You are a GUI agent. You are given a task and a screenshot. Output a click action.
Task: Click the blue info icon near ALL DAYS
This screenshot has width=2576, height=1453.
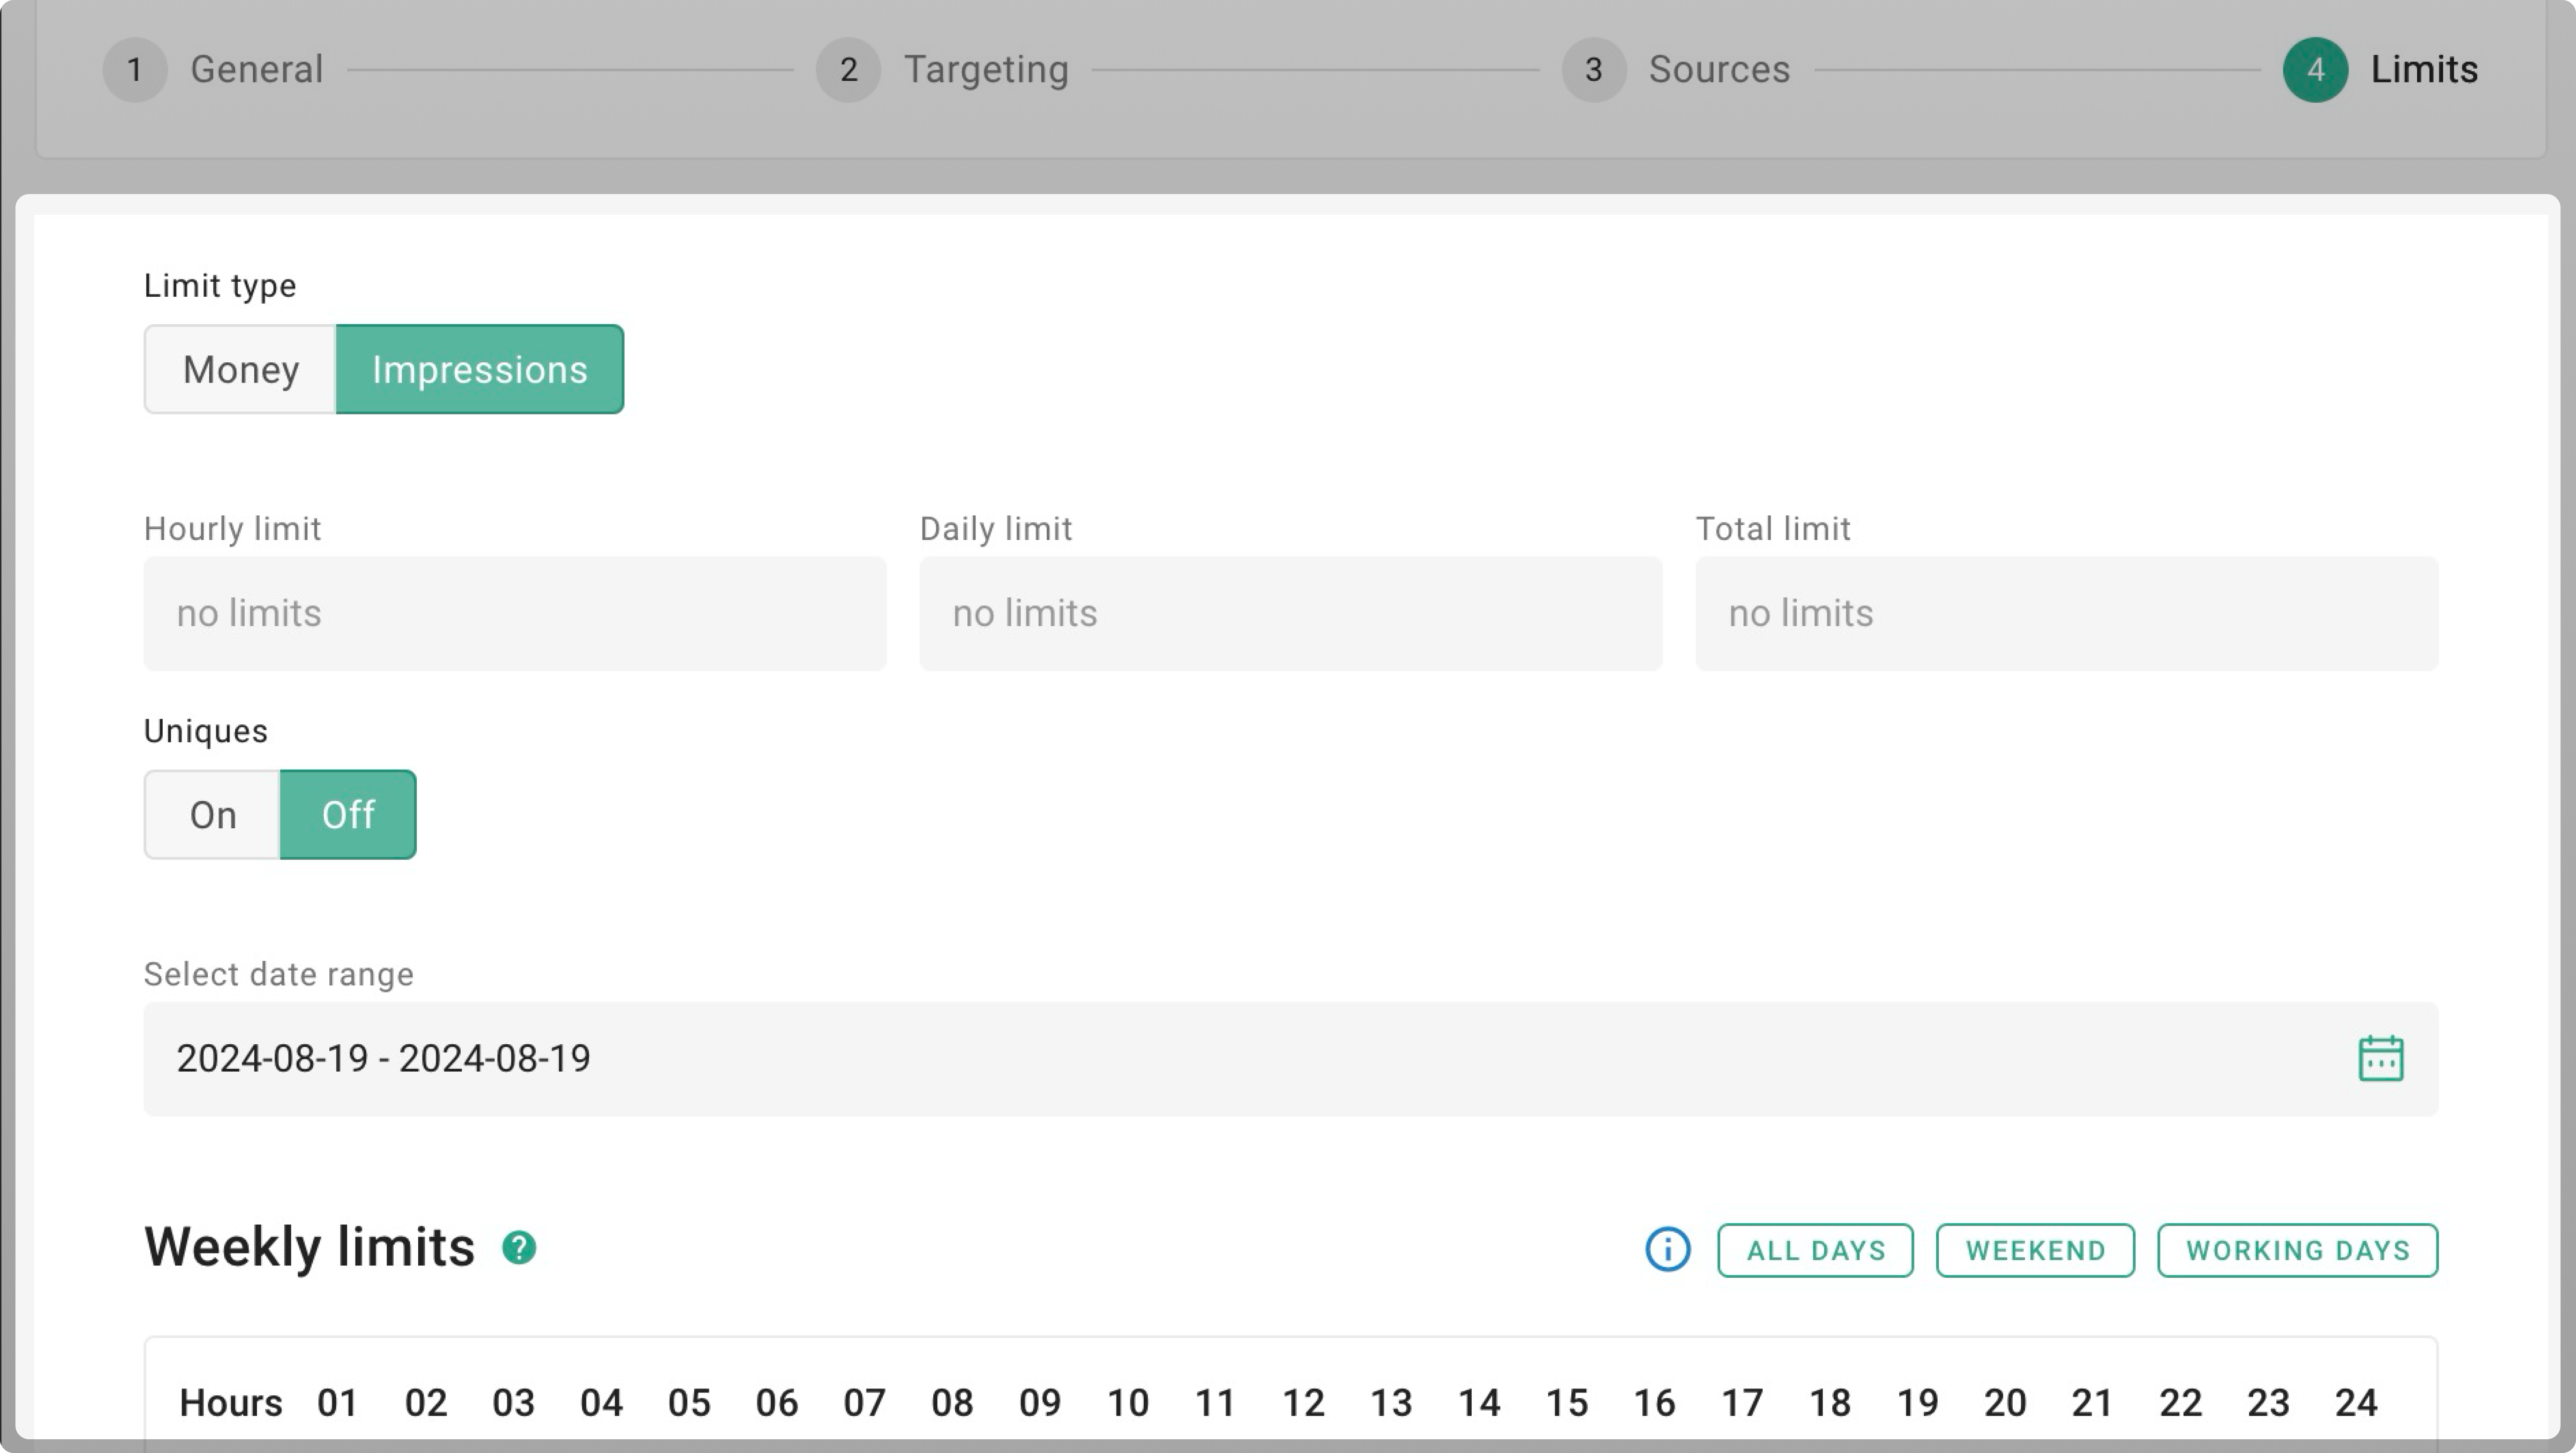point(1667,1248)
